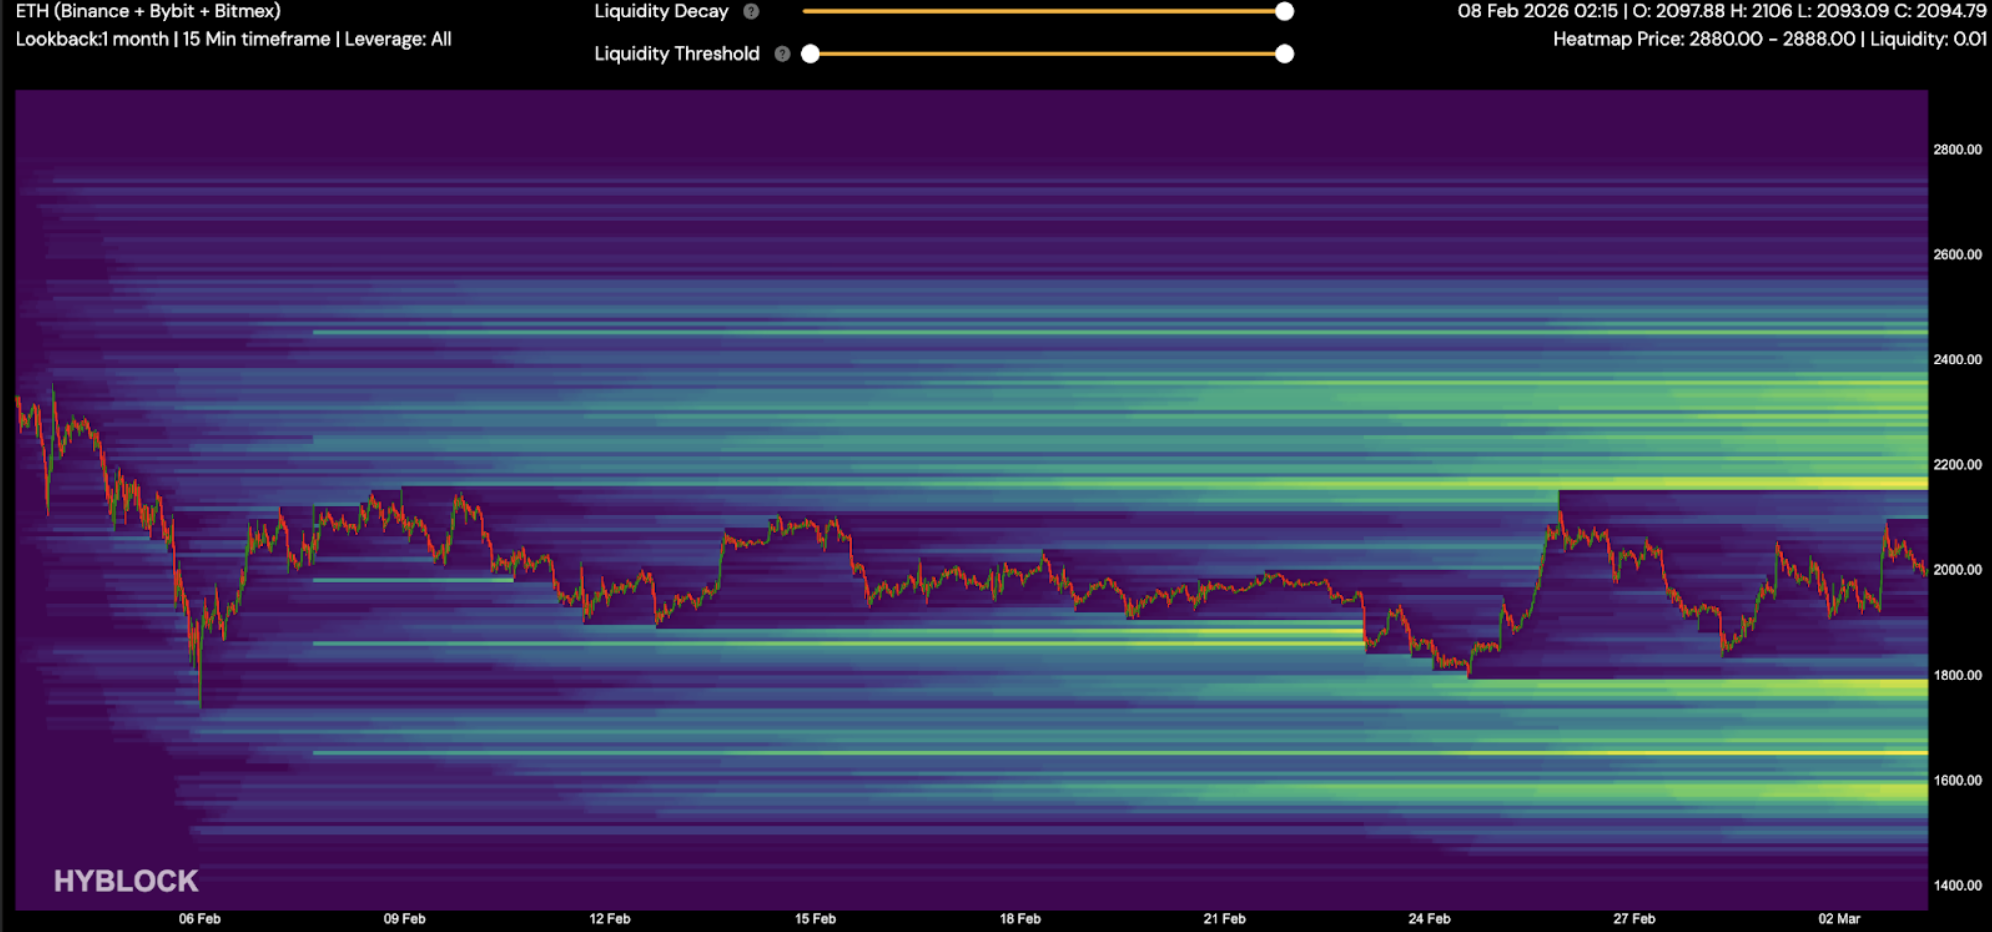Click the 27 Feb date label
The image size is (1992, 932).
click(1634, 919)
